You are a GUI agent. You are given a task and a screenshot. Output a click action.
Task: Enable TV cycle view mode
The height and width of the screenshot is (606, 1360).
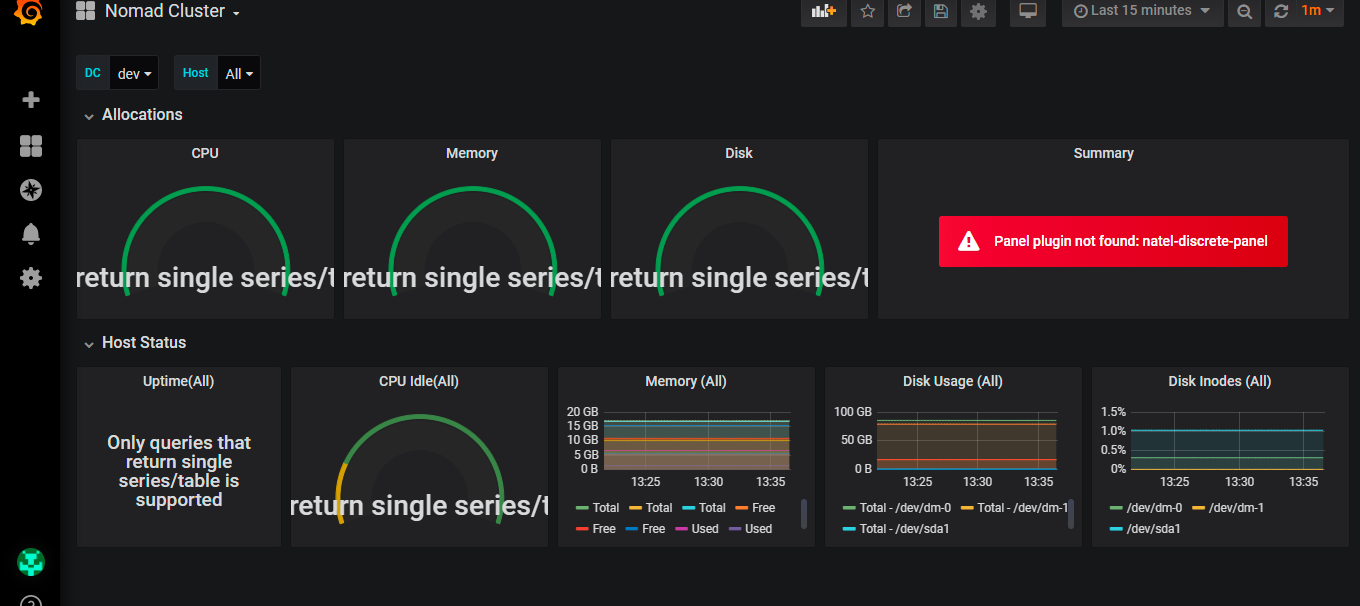click(1027, 12)
